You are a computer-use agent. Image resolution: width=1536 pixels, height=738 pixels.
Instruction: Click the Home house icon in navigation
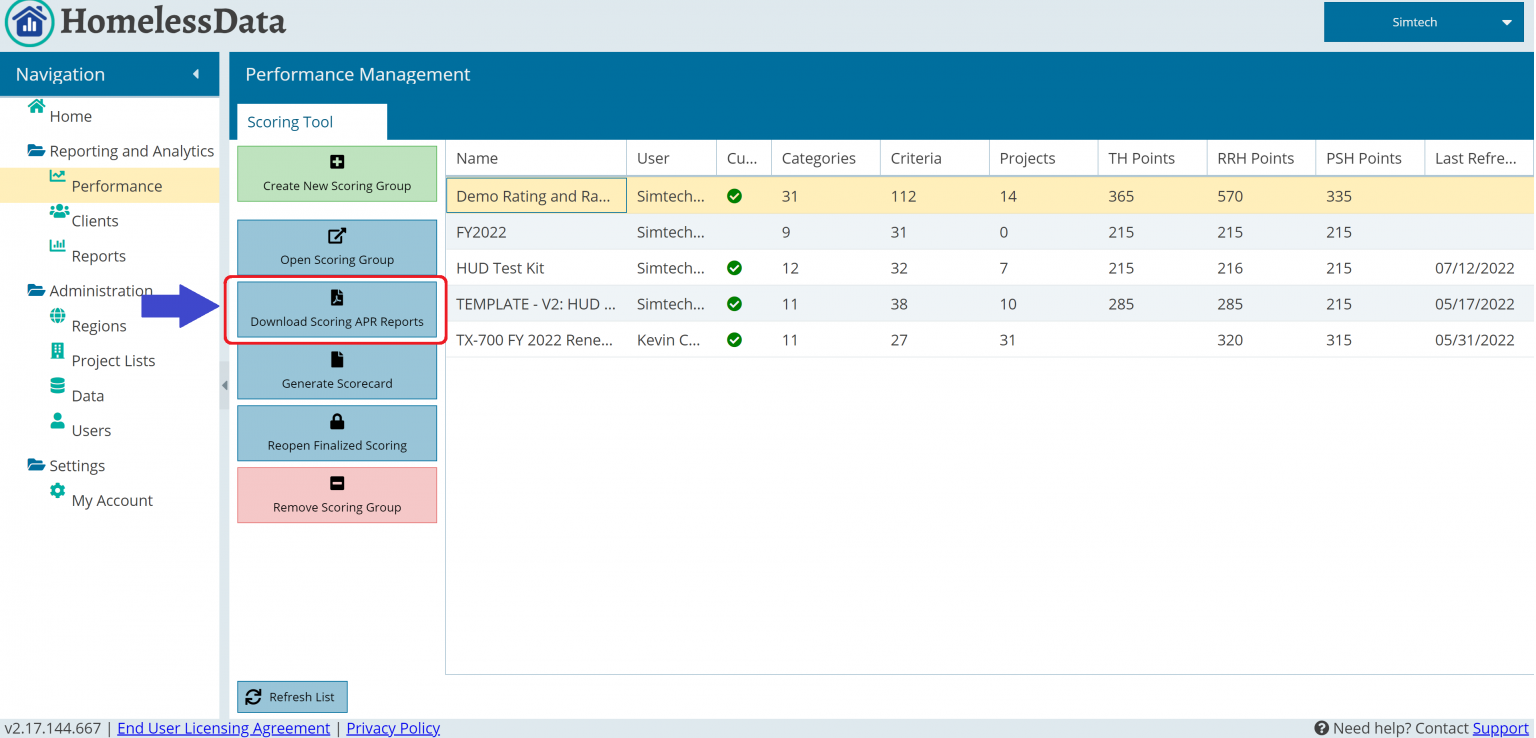(37, 106)
